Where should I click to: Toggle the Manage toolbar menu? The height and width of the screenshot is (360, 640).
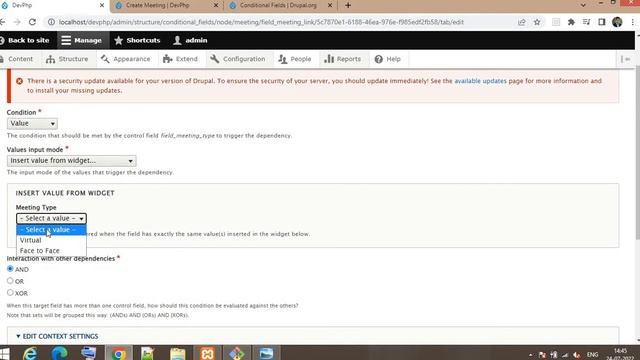tap(82, 40)
